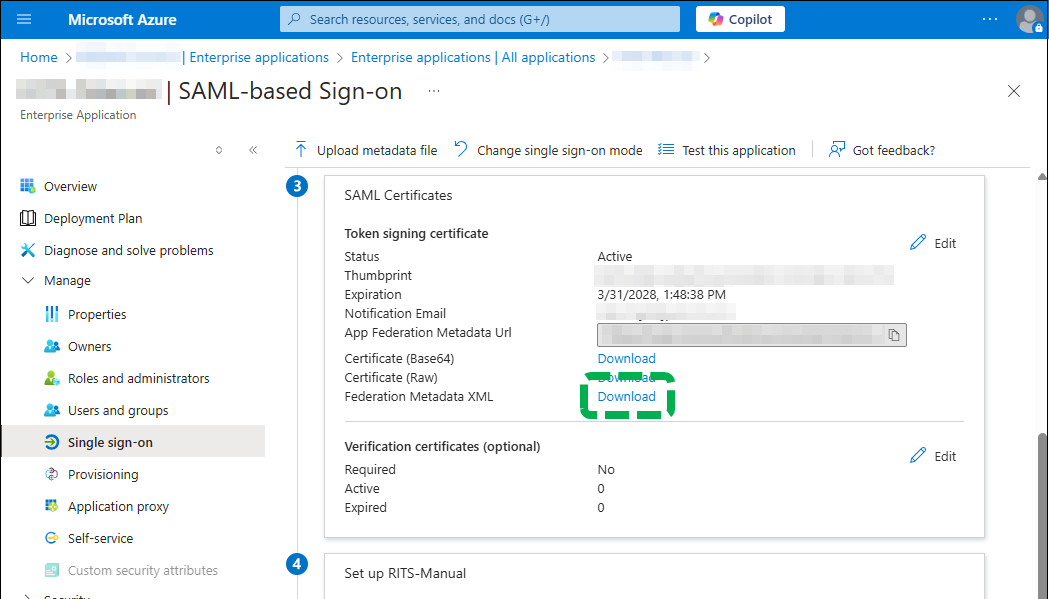
Task: Open the Enterprise applications breadcrumb item
Action: [x=258, y=57]
